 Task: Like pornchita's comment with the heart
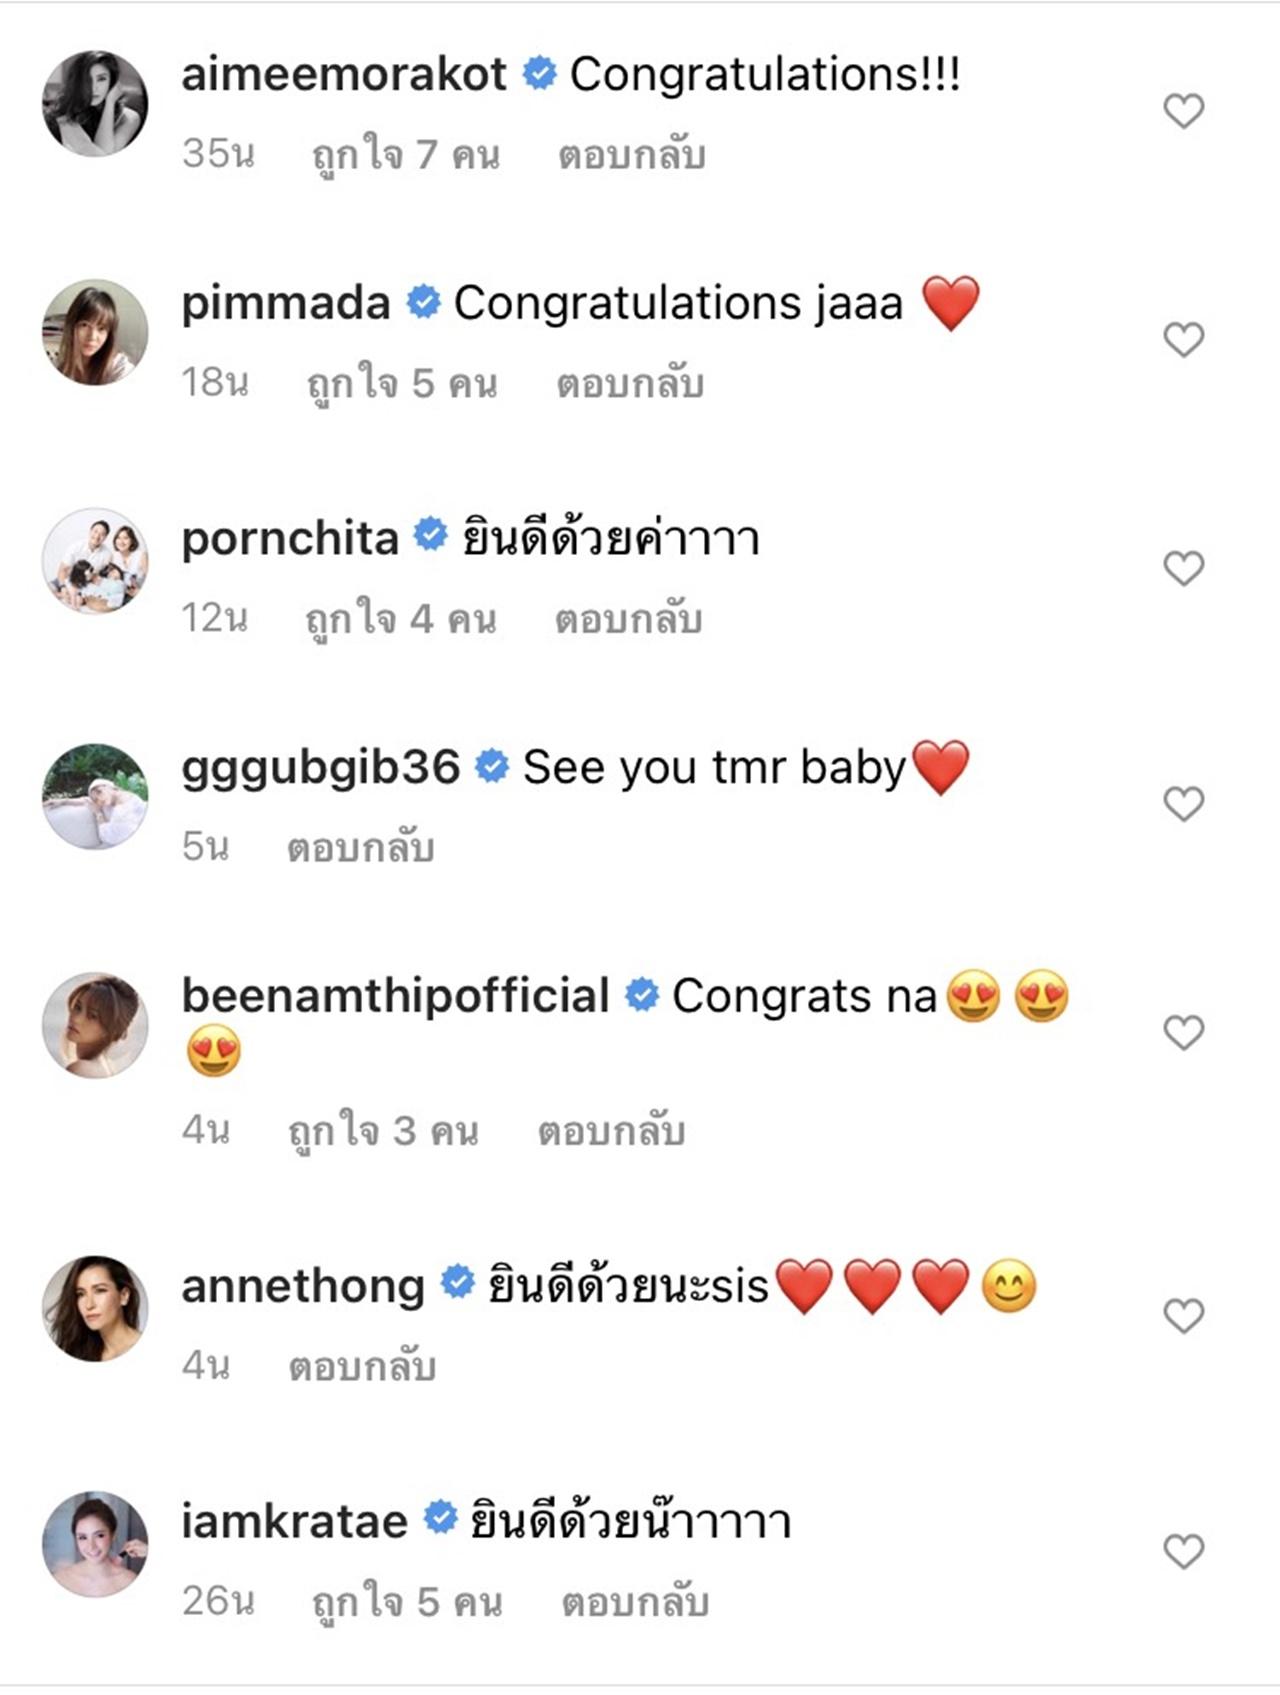(1183, 569)
